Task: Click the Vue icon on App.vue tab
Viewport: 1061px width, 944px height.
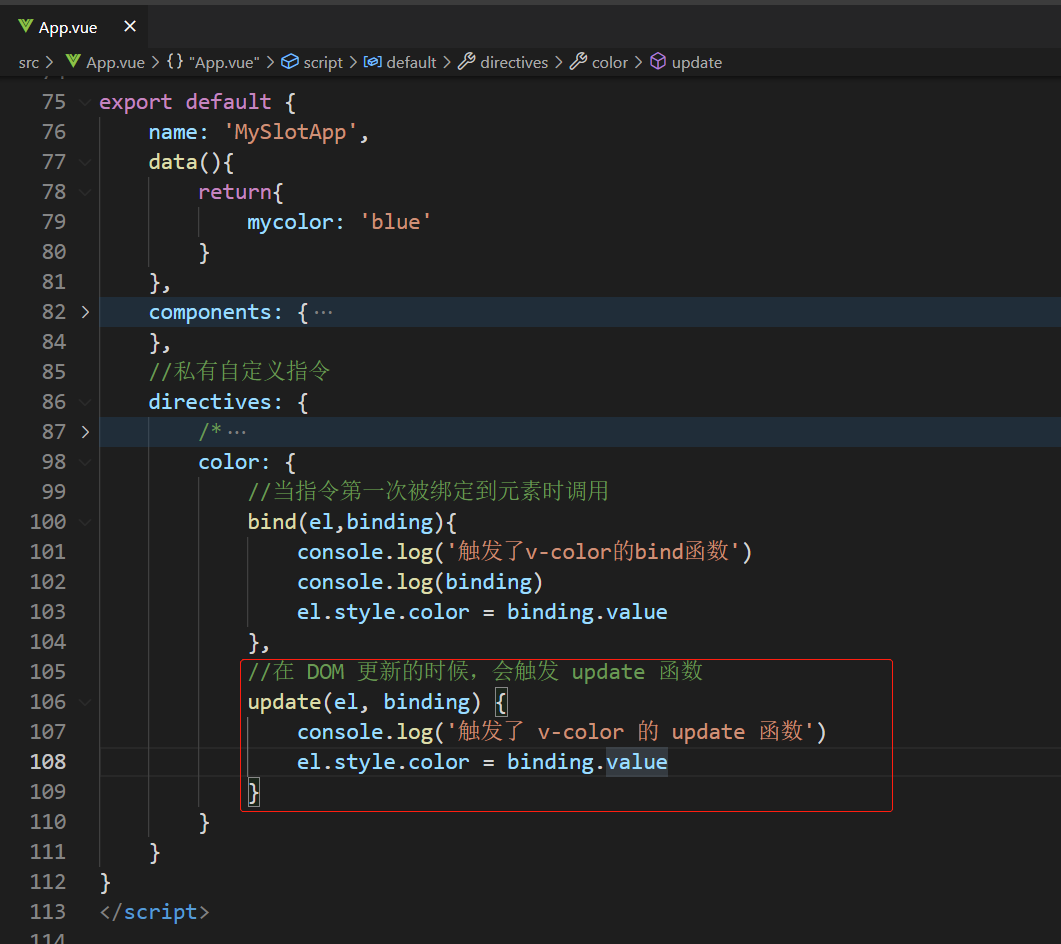Action: pyautogui.click(x=26, y=26)
